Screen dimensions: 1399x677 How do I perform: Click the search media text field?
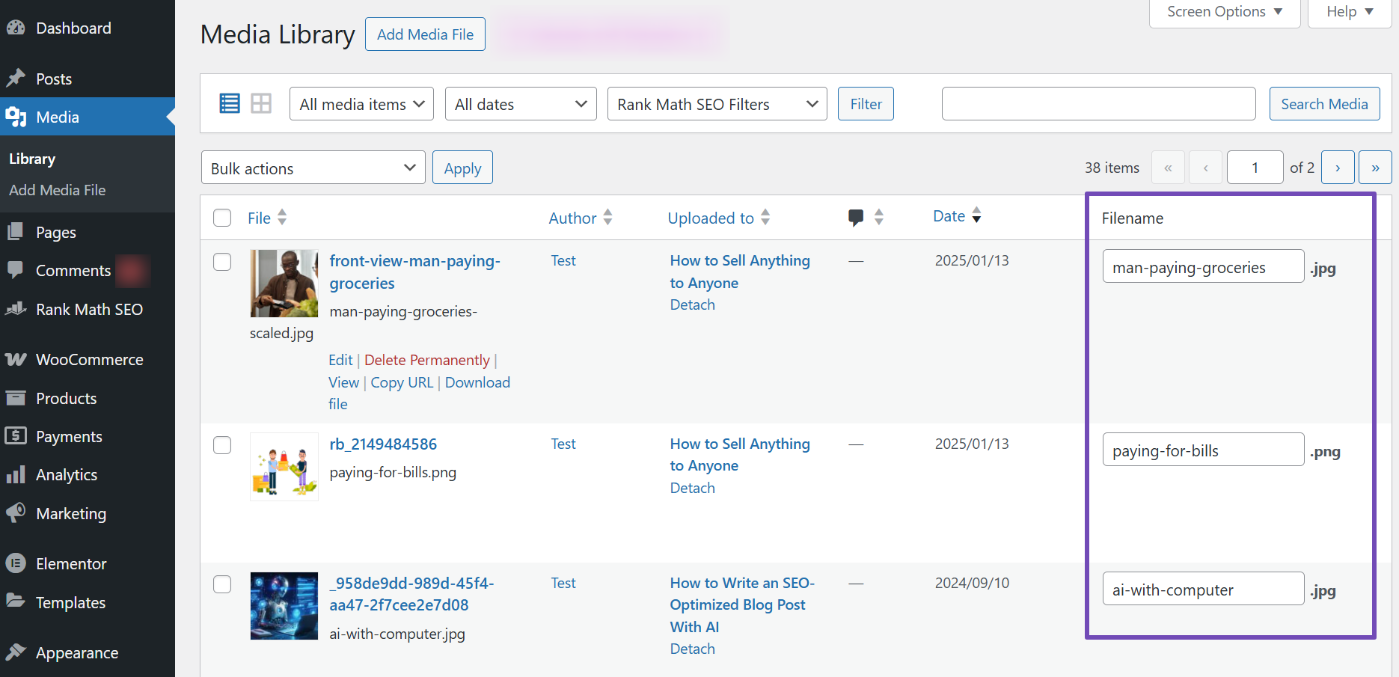click(x=1098, y=104)
